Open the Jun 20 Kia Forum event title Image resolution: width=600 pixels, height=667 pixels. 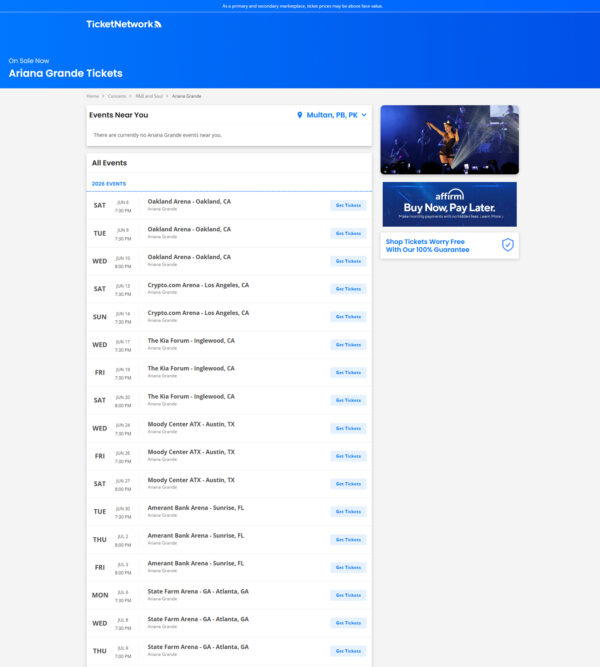coord(191,396)
